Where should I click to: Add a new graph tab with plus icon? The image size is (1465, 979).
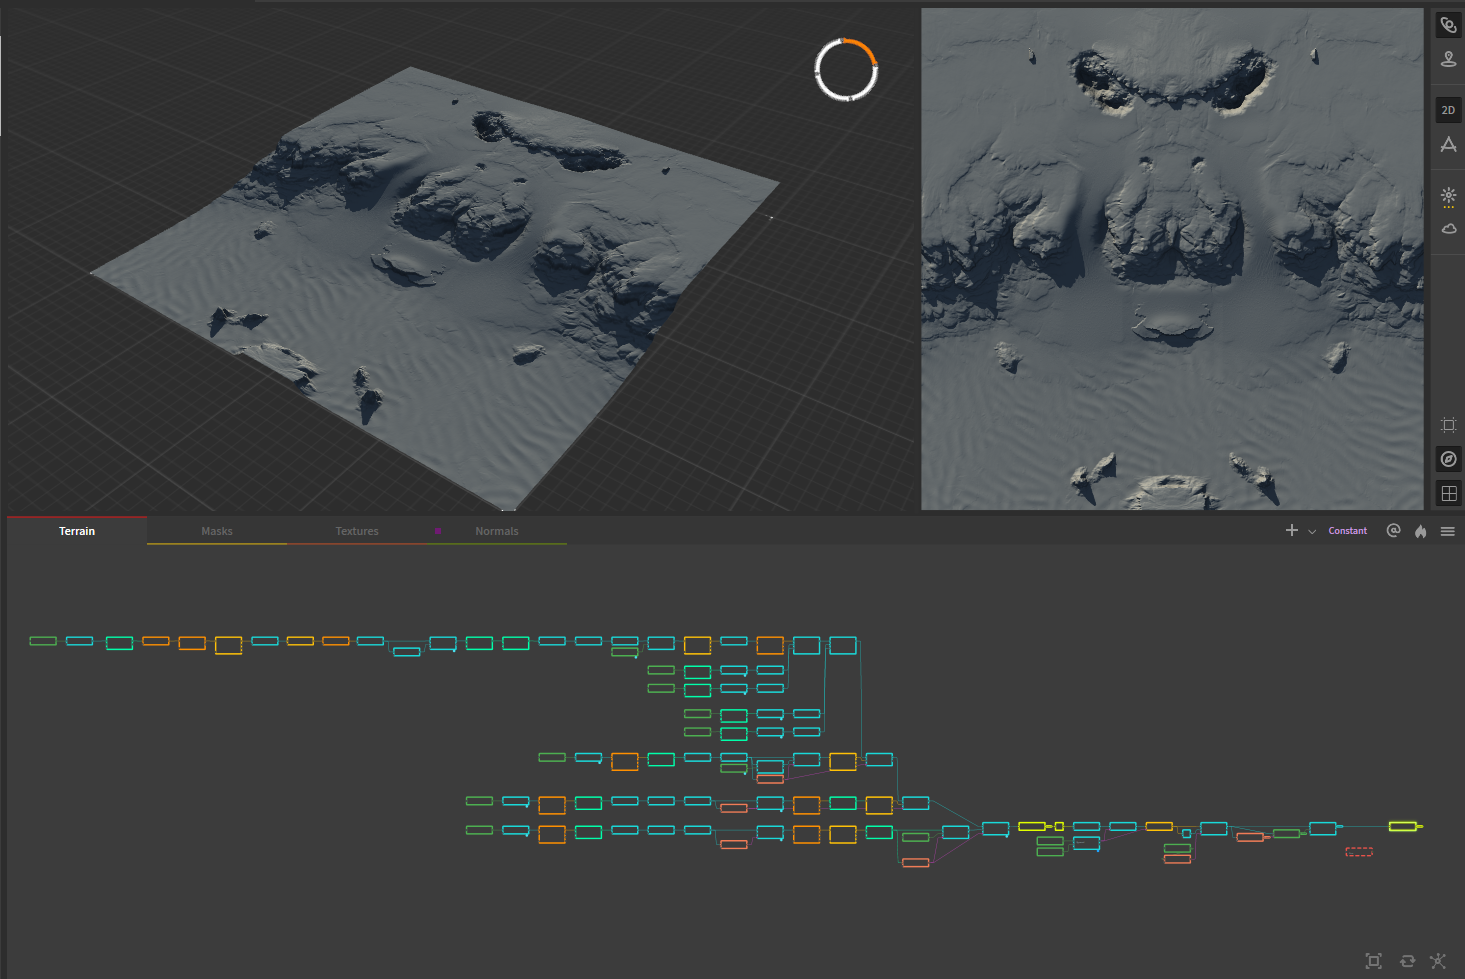pyautogui.click(x=1292, y=530)
